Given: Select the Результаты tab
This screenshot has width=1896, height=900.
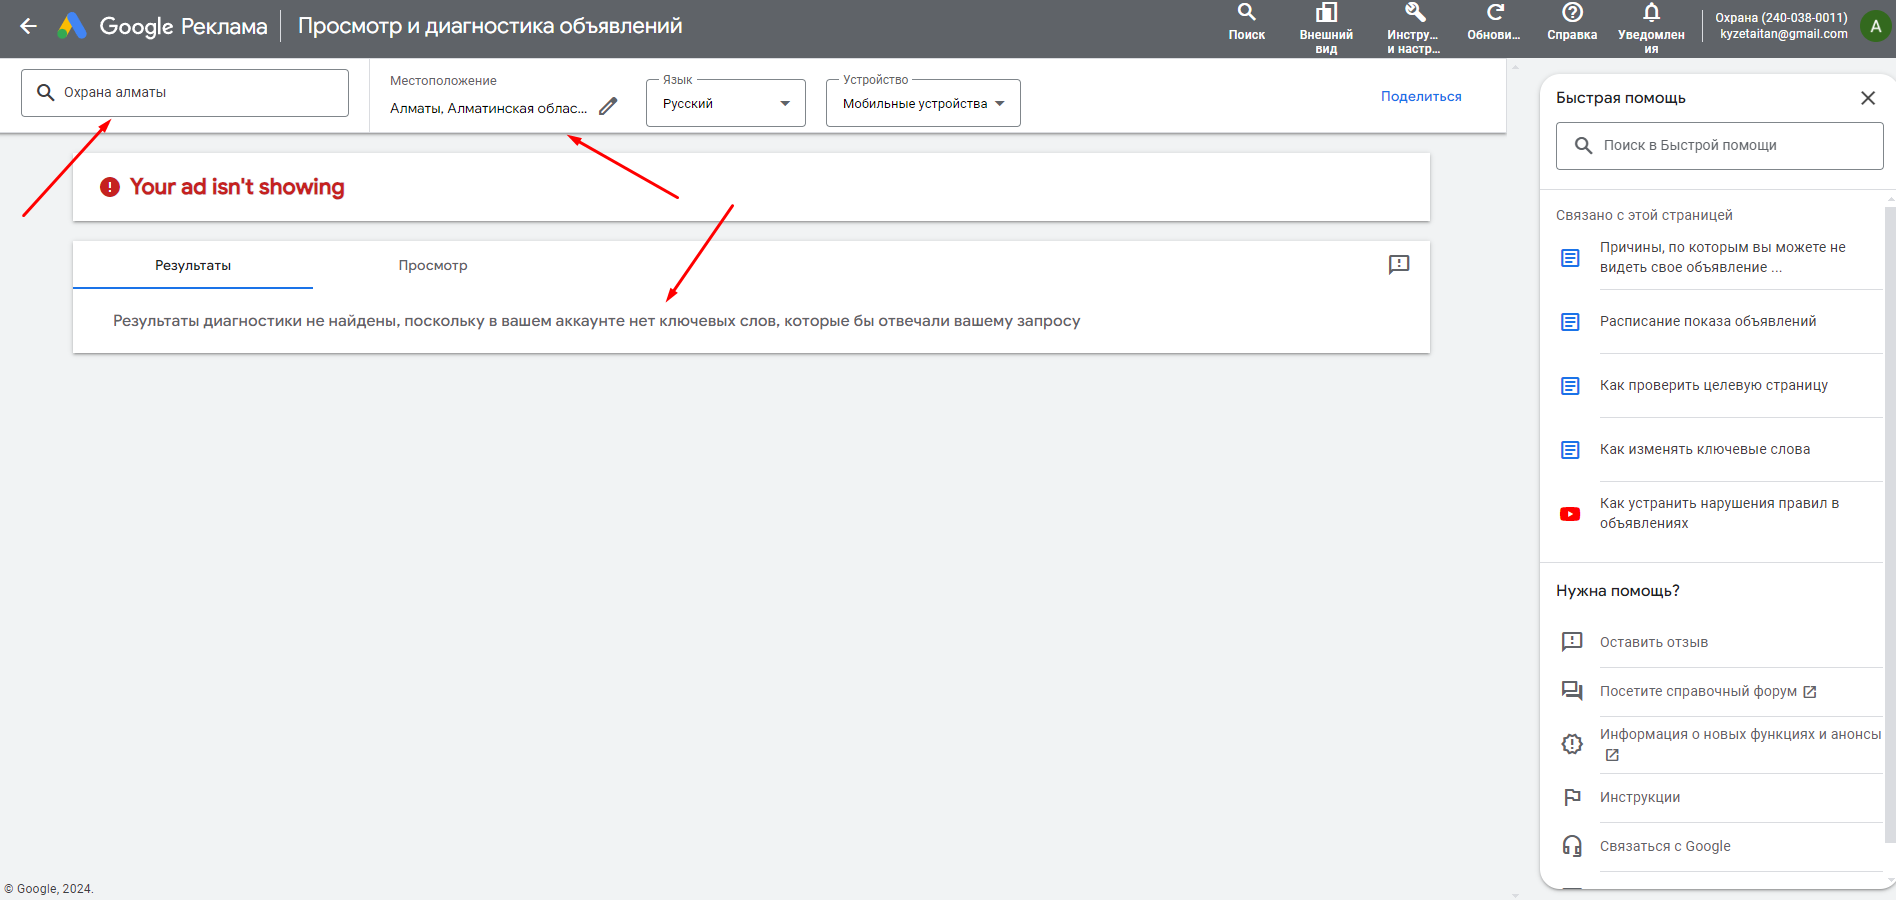Looking at the screenshot, I should (x=193, y=265).
